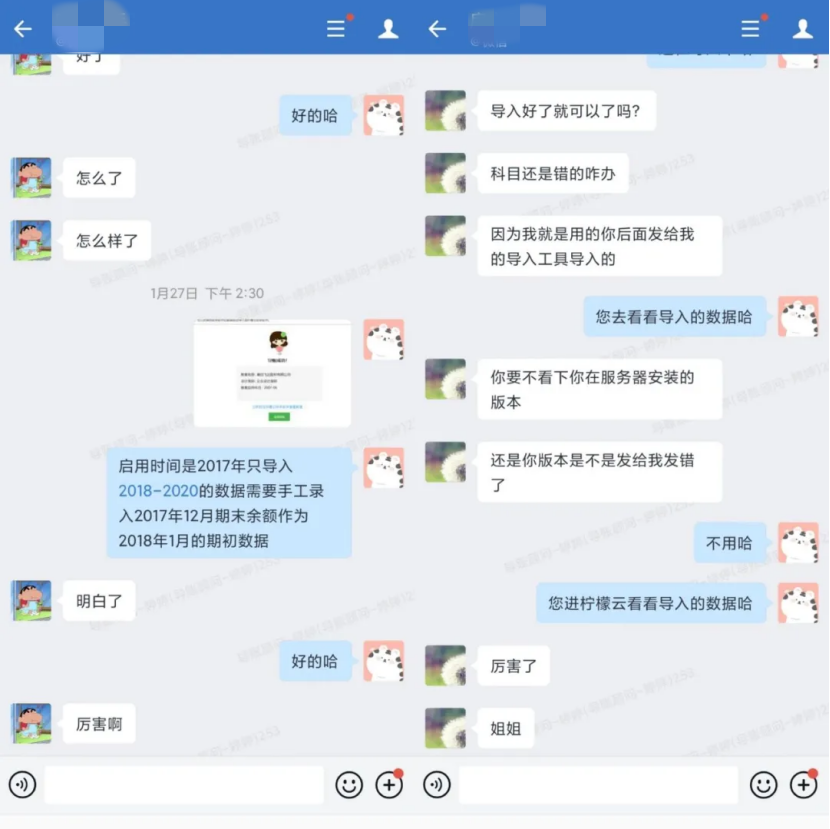Viewport: 830px width, 829px height.
Task: Tap right chat's voice input icon
Action: pos(437,784)
